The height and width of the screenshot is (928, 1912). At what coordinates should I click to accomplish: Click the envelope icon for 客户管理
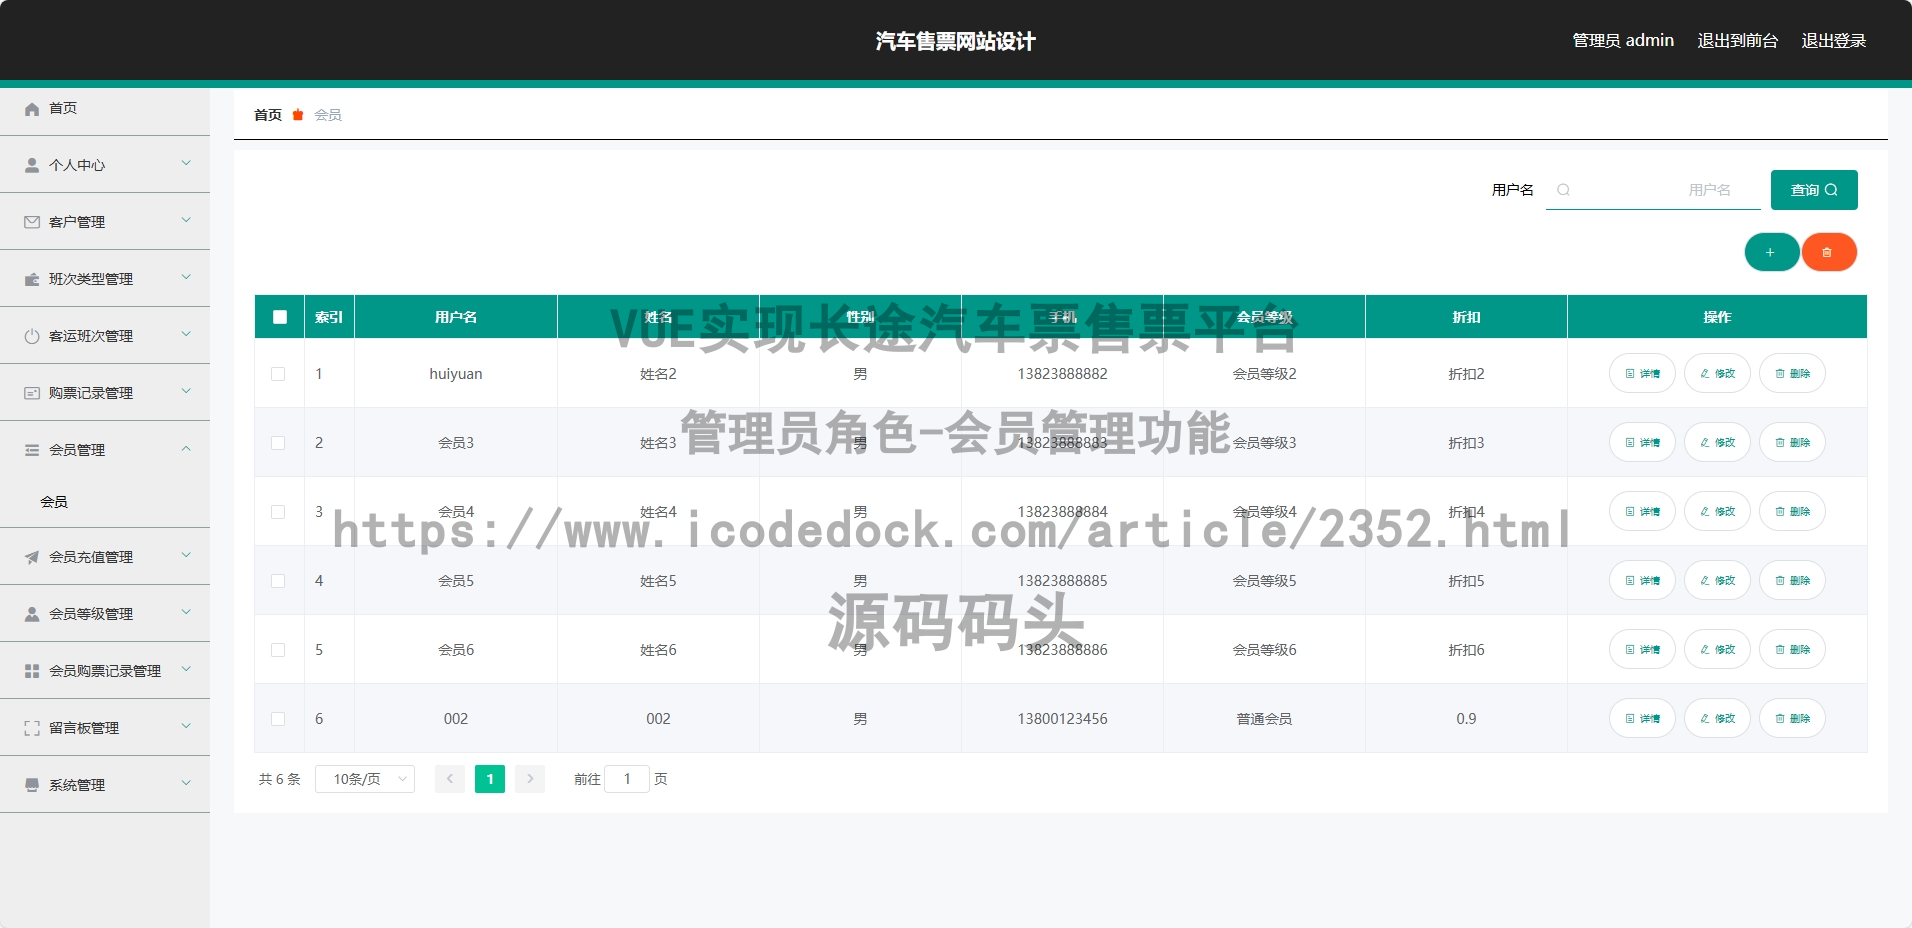point(32,222)
